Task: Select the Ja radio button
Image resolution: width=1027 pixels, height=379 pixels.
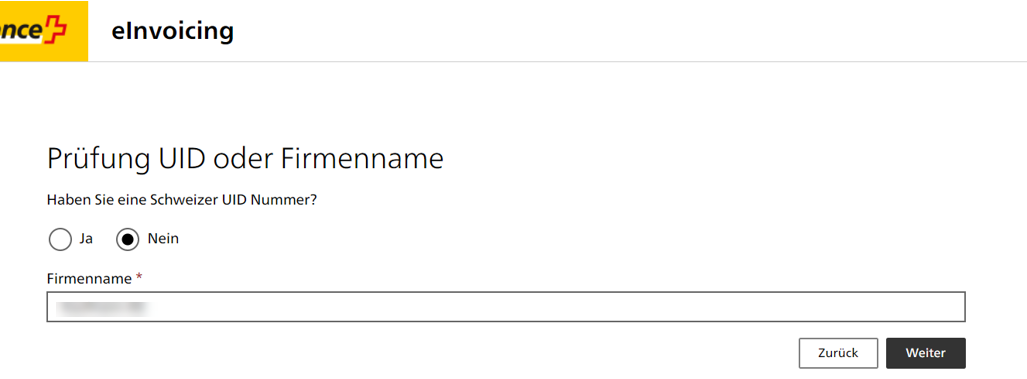Action: point(60,240)
